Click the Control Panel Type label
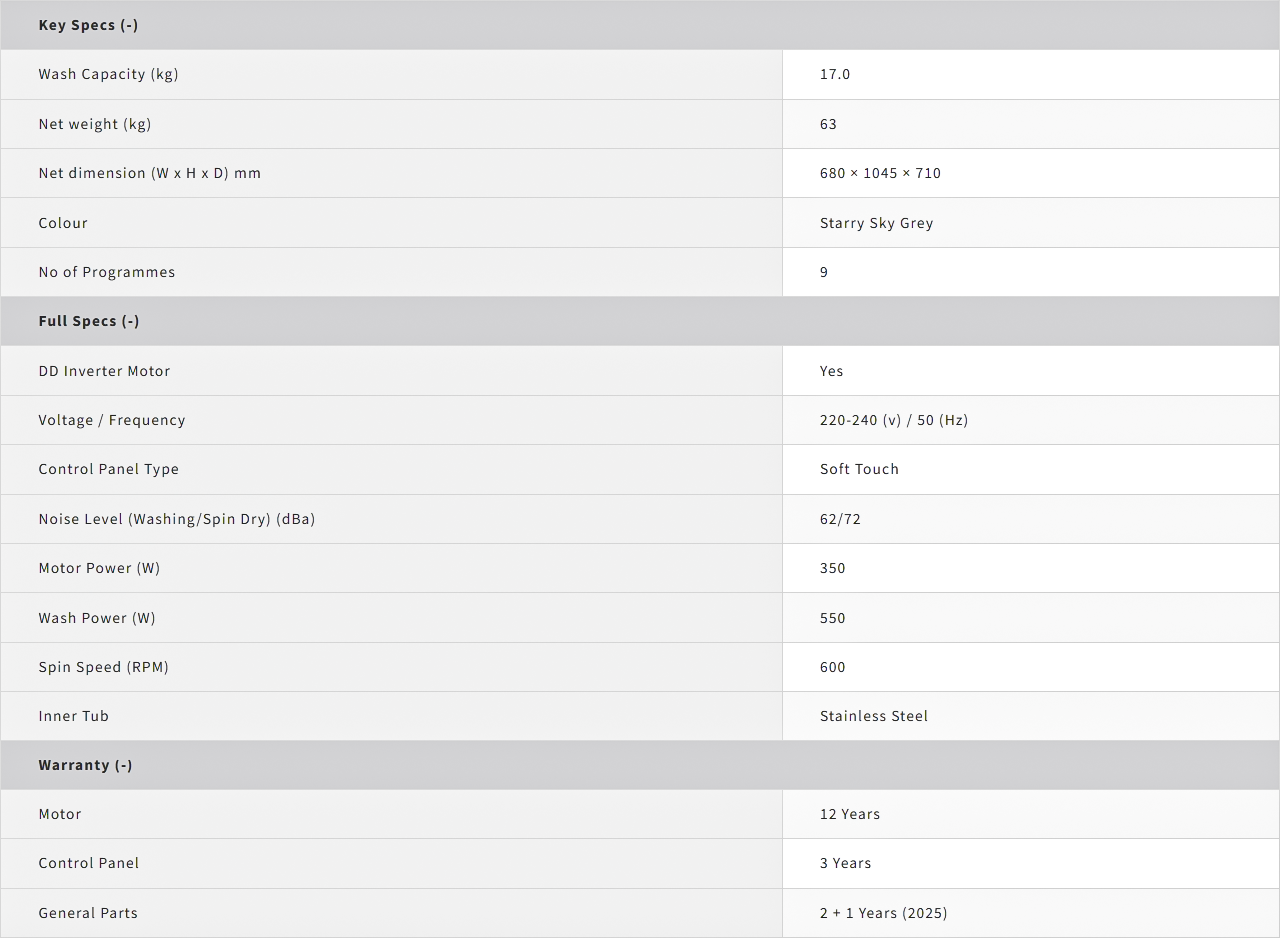This screenshot has height=938, width=1280. point(109,469)
